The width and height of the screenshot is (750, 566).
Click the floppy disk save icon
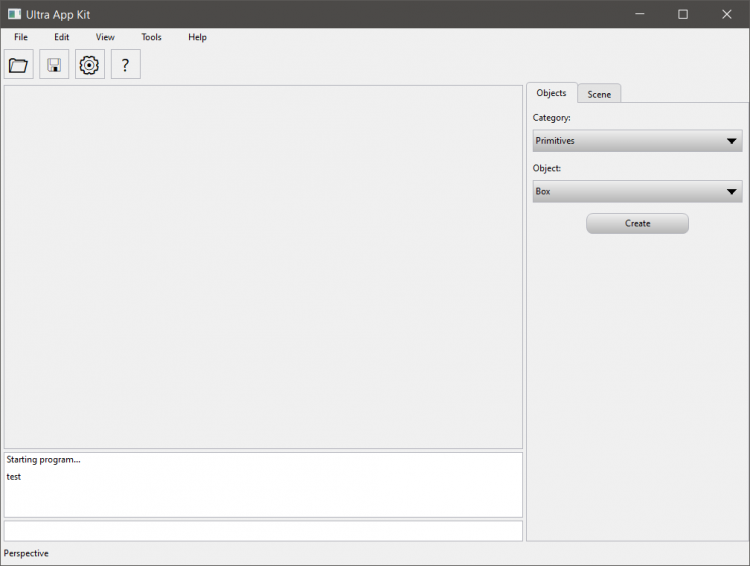(x=54, y=65)
